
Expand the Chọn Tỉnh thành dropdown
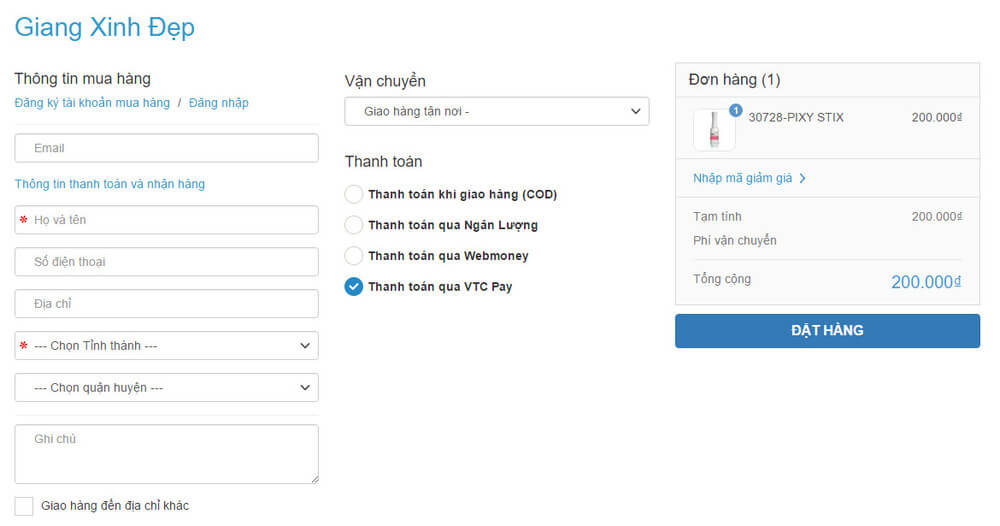166,346
